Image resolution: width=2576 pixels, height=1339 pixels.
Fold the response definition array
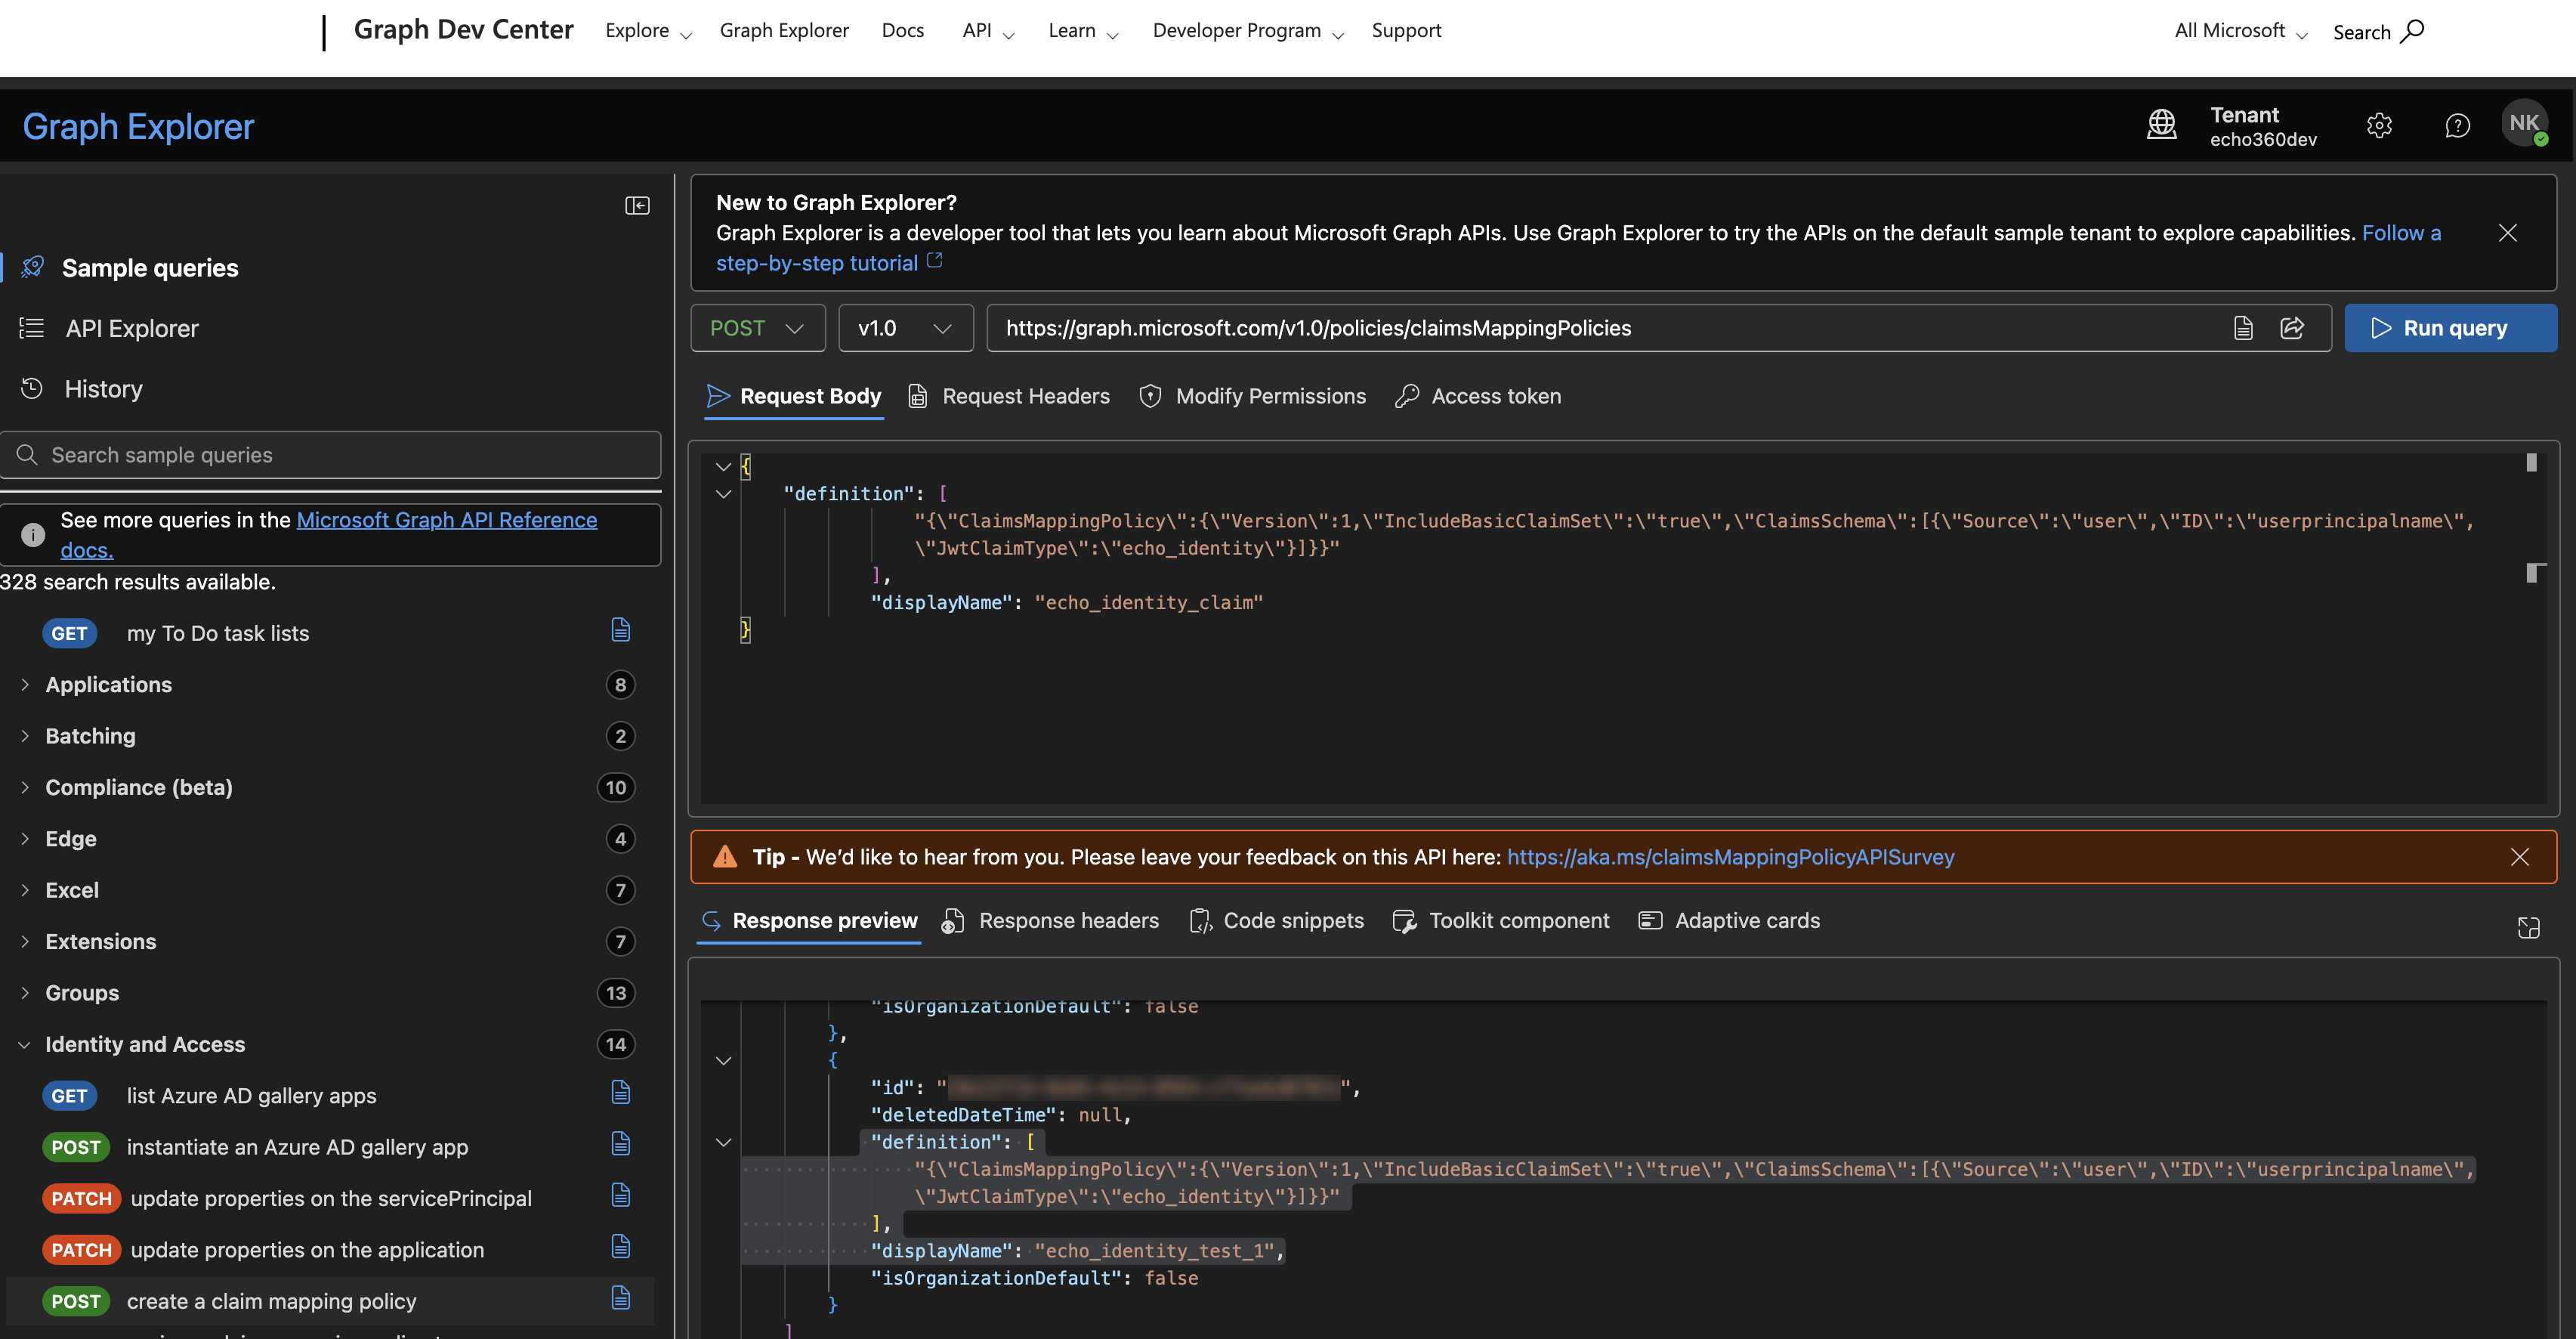click(x=723, y=1142)
